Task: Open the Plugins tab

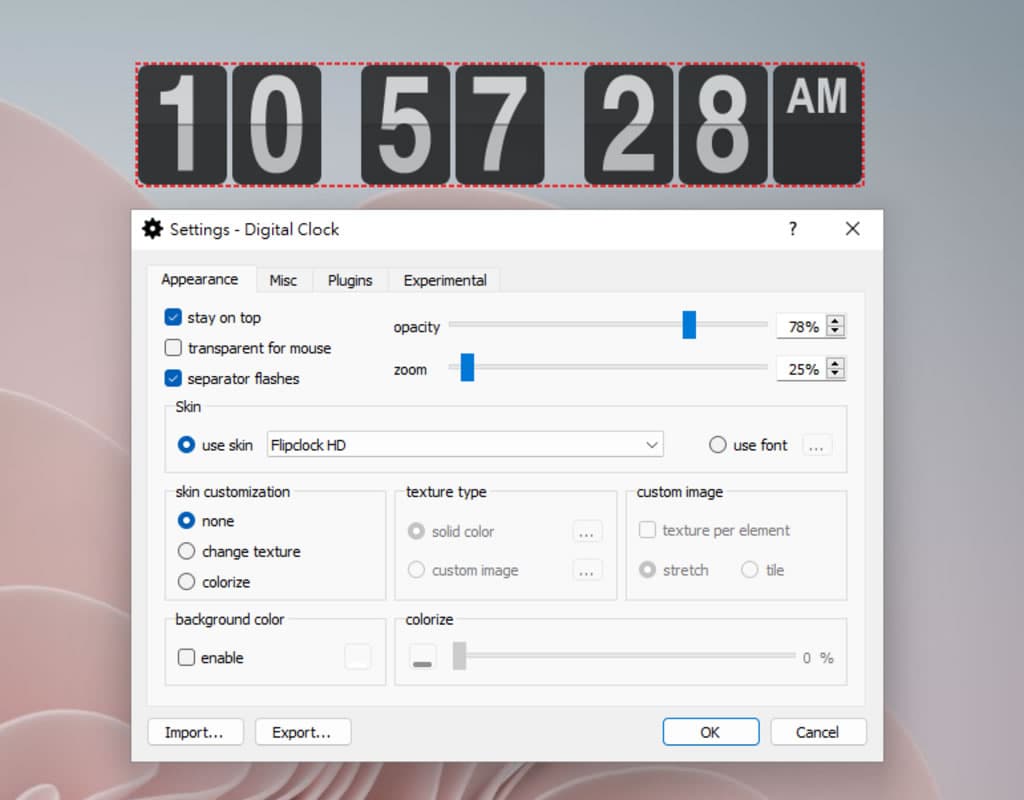Action: pyautogui.click(x=350, y=280)
